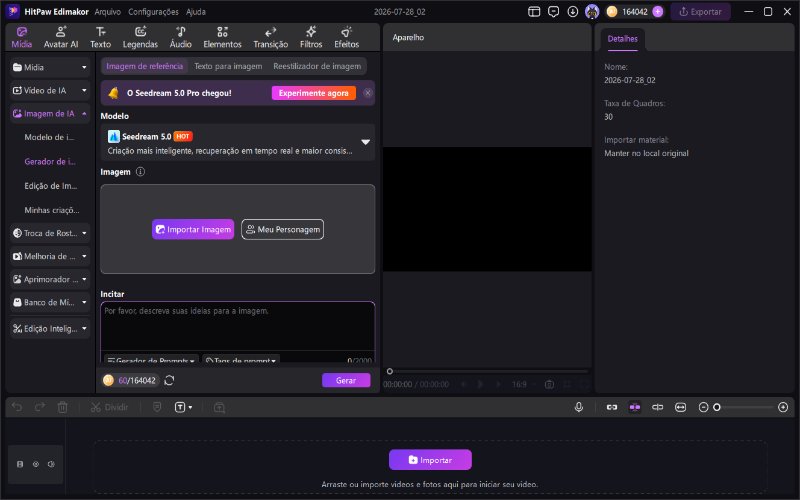Click the fit timeline width icon
800x500 pixels.
tap(680, 407)
